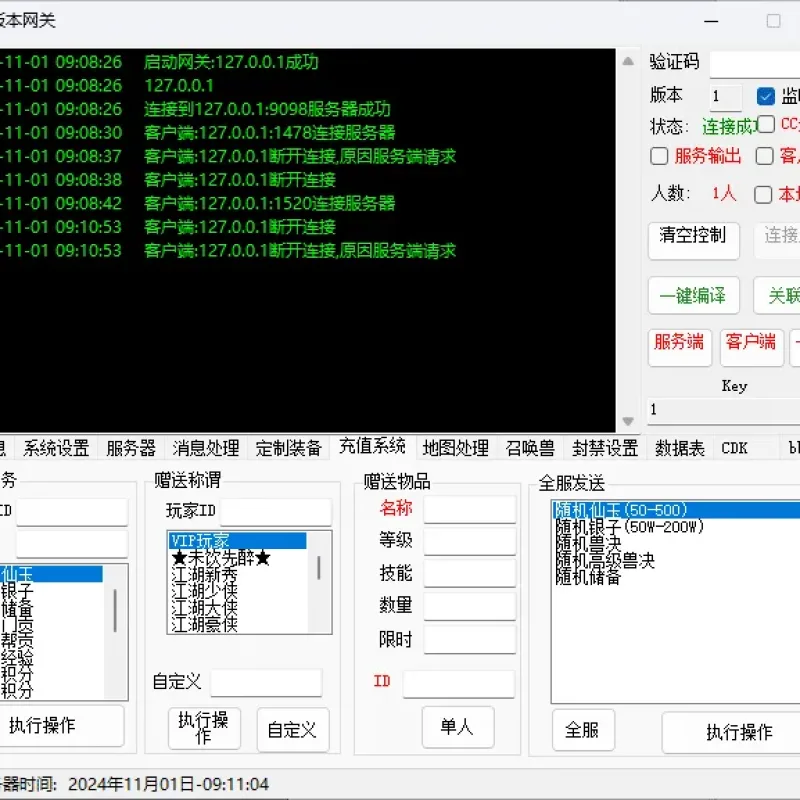Click the 等级 input field
This screenshot has height=800, width=800.
pyautogui.click(x=469, y=541)
